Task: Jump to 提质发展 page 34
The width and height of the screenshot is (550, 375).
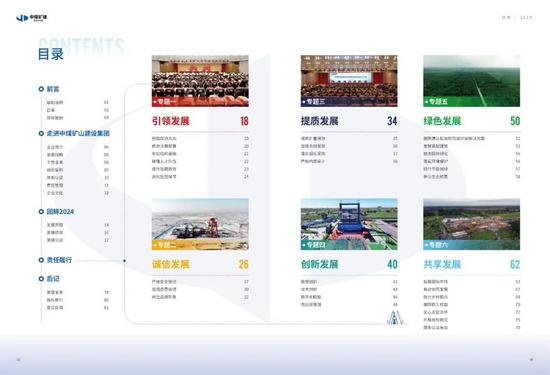Action: tap(392, 121)
